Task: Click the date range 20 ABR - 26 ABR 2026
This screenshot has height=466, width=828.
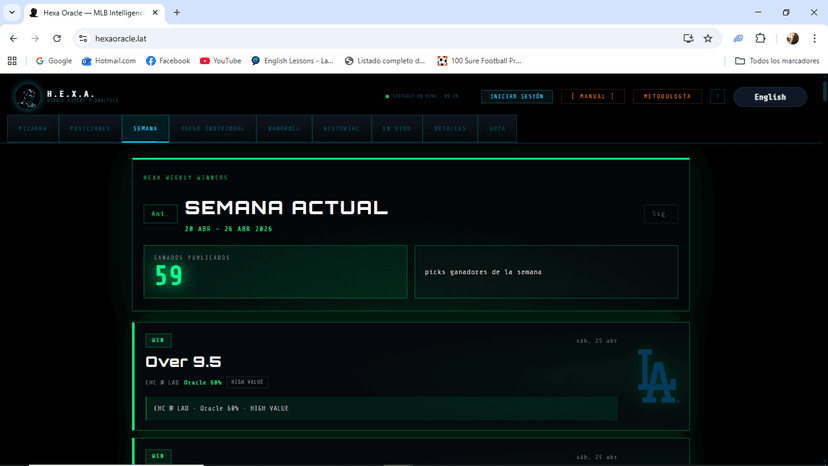Action: click(x=229, y=229)
